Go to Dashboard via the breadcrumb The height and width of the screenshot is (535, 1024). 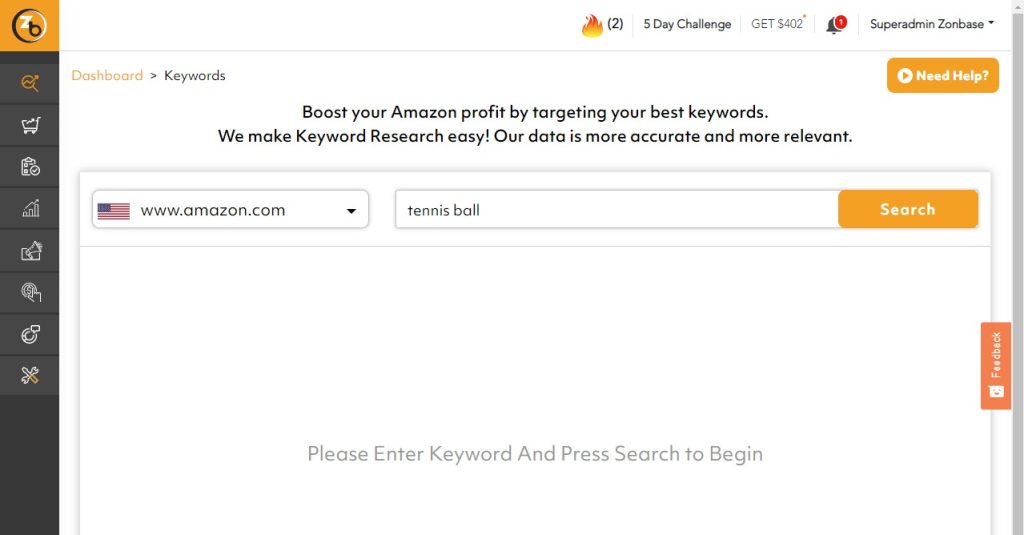click(x=107, y=75)
